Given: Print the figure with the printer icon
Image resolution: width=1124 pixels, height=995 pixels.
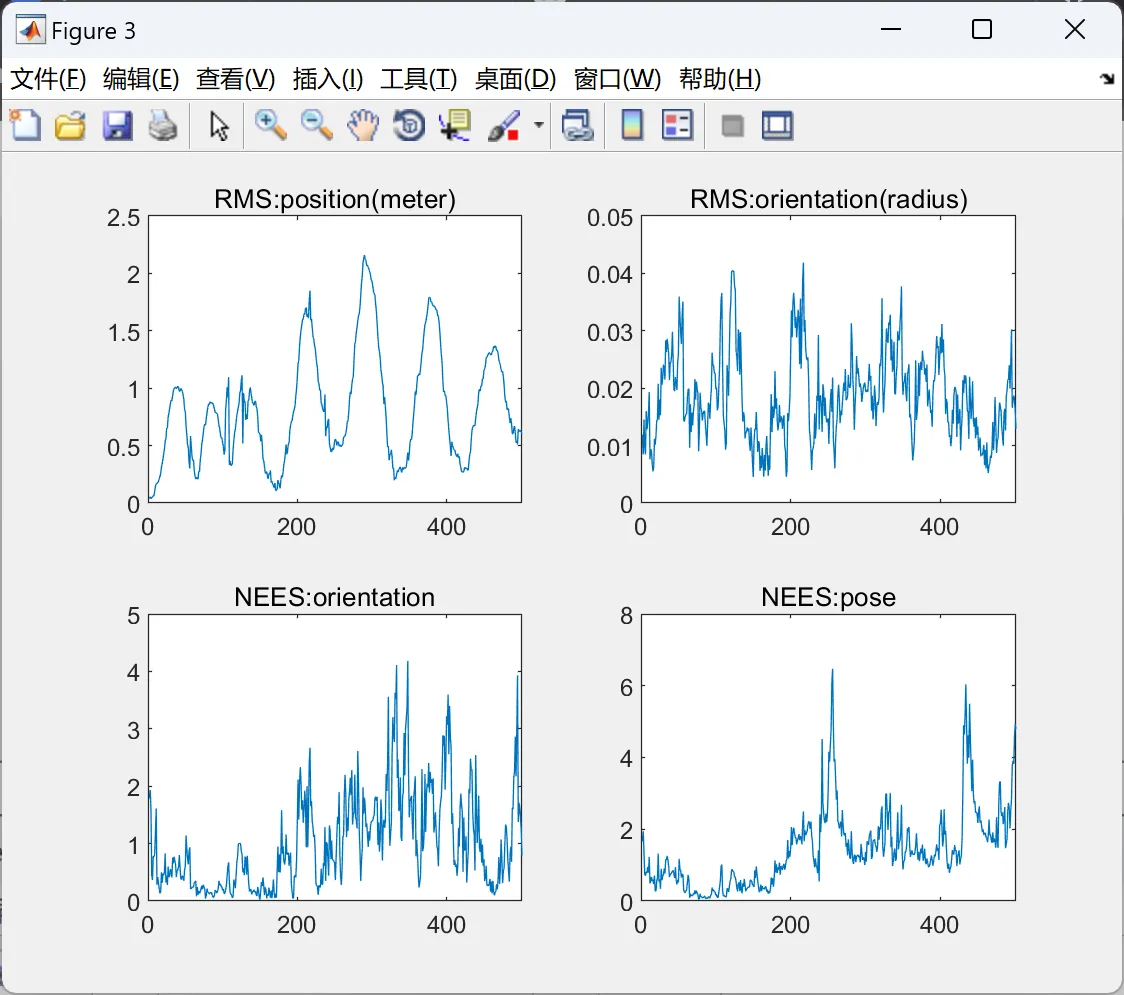Looking at the screenshot, I should [x=163, y=125].
